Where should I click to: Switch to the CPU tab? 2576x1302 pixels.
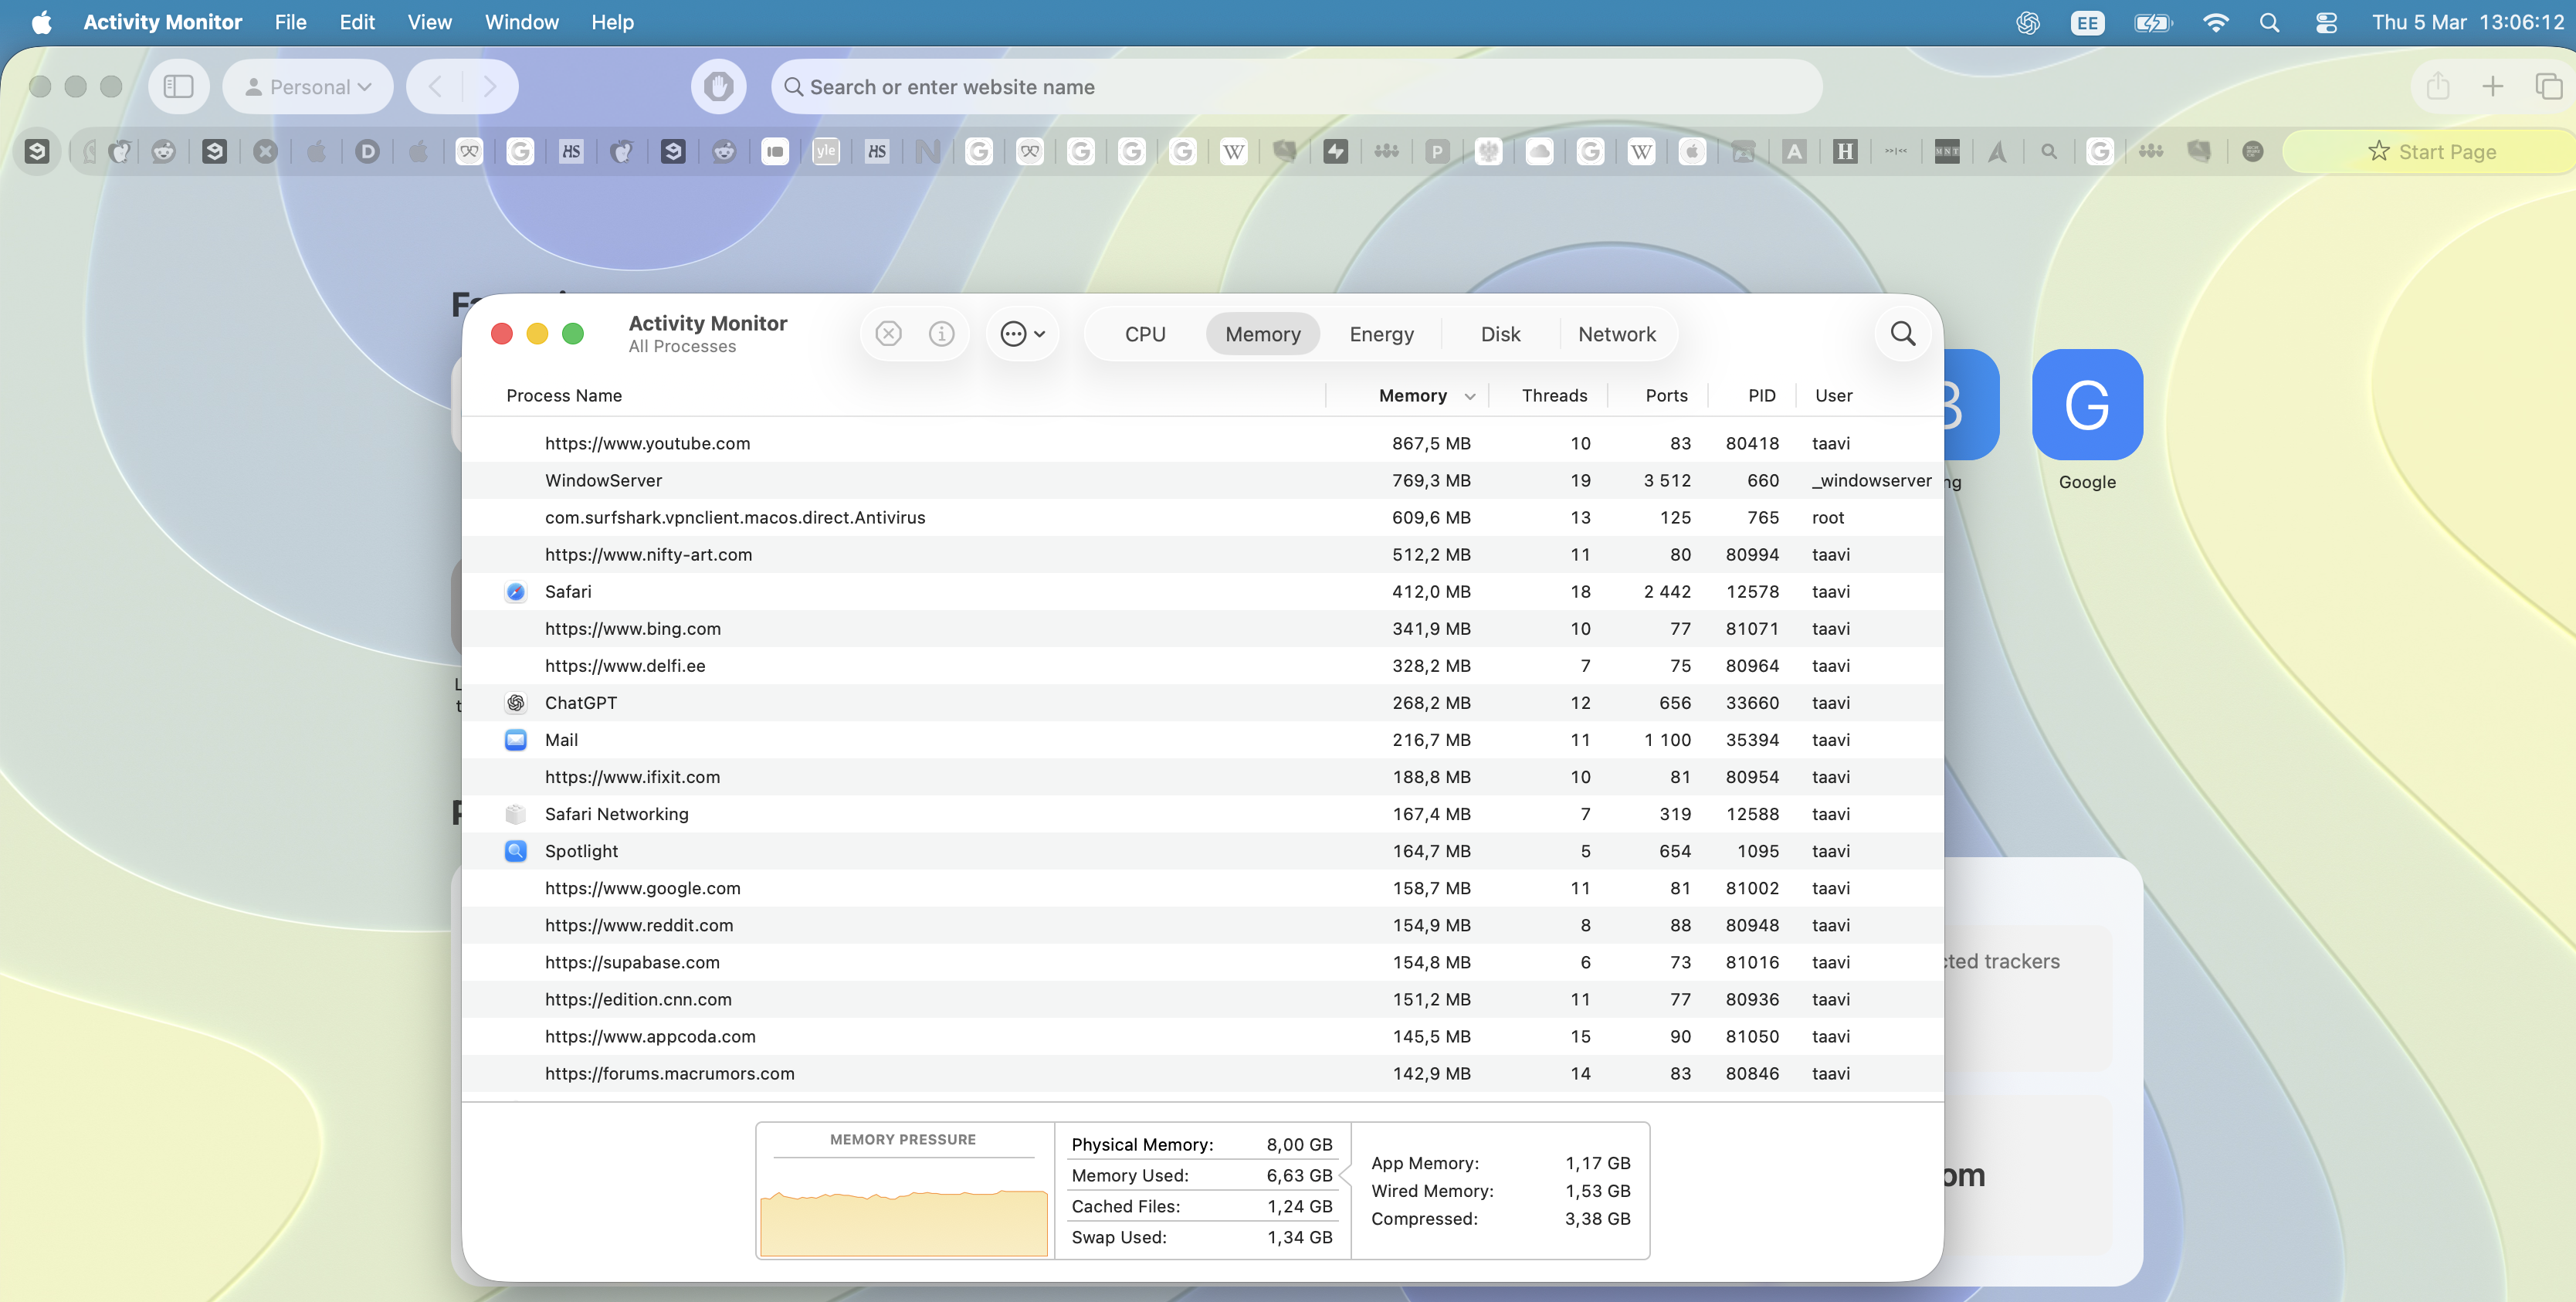pos(1145,334)
